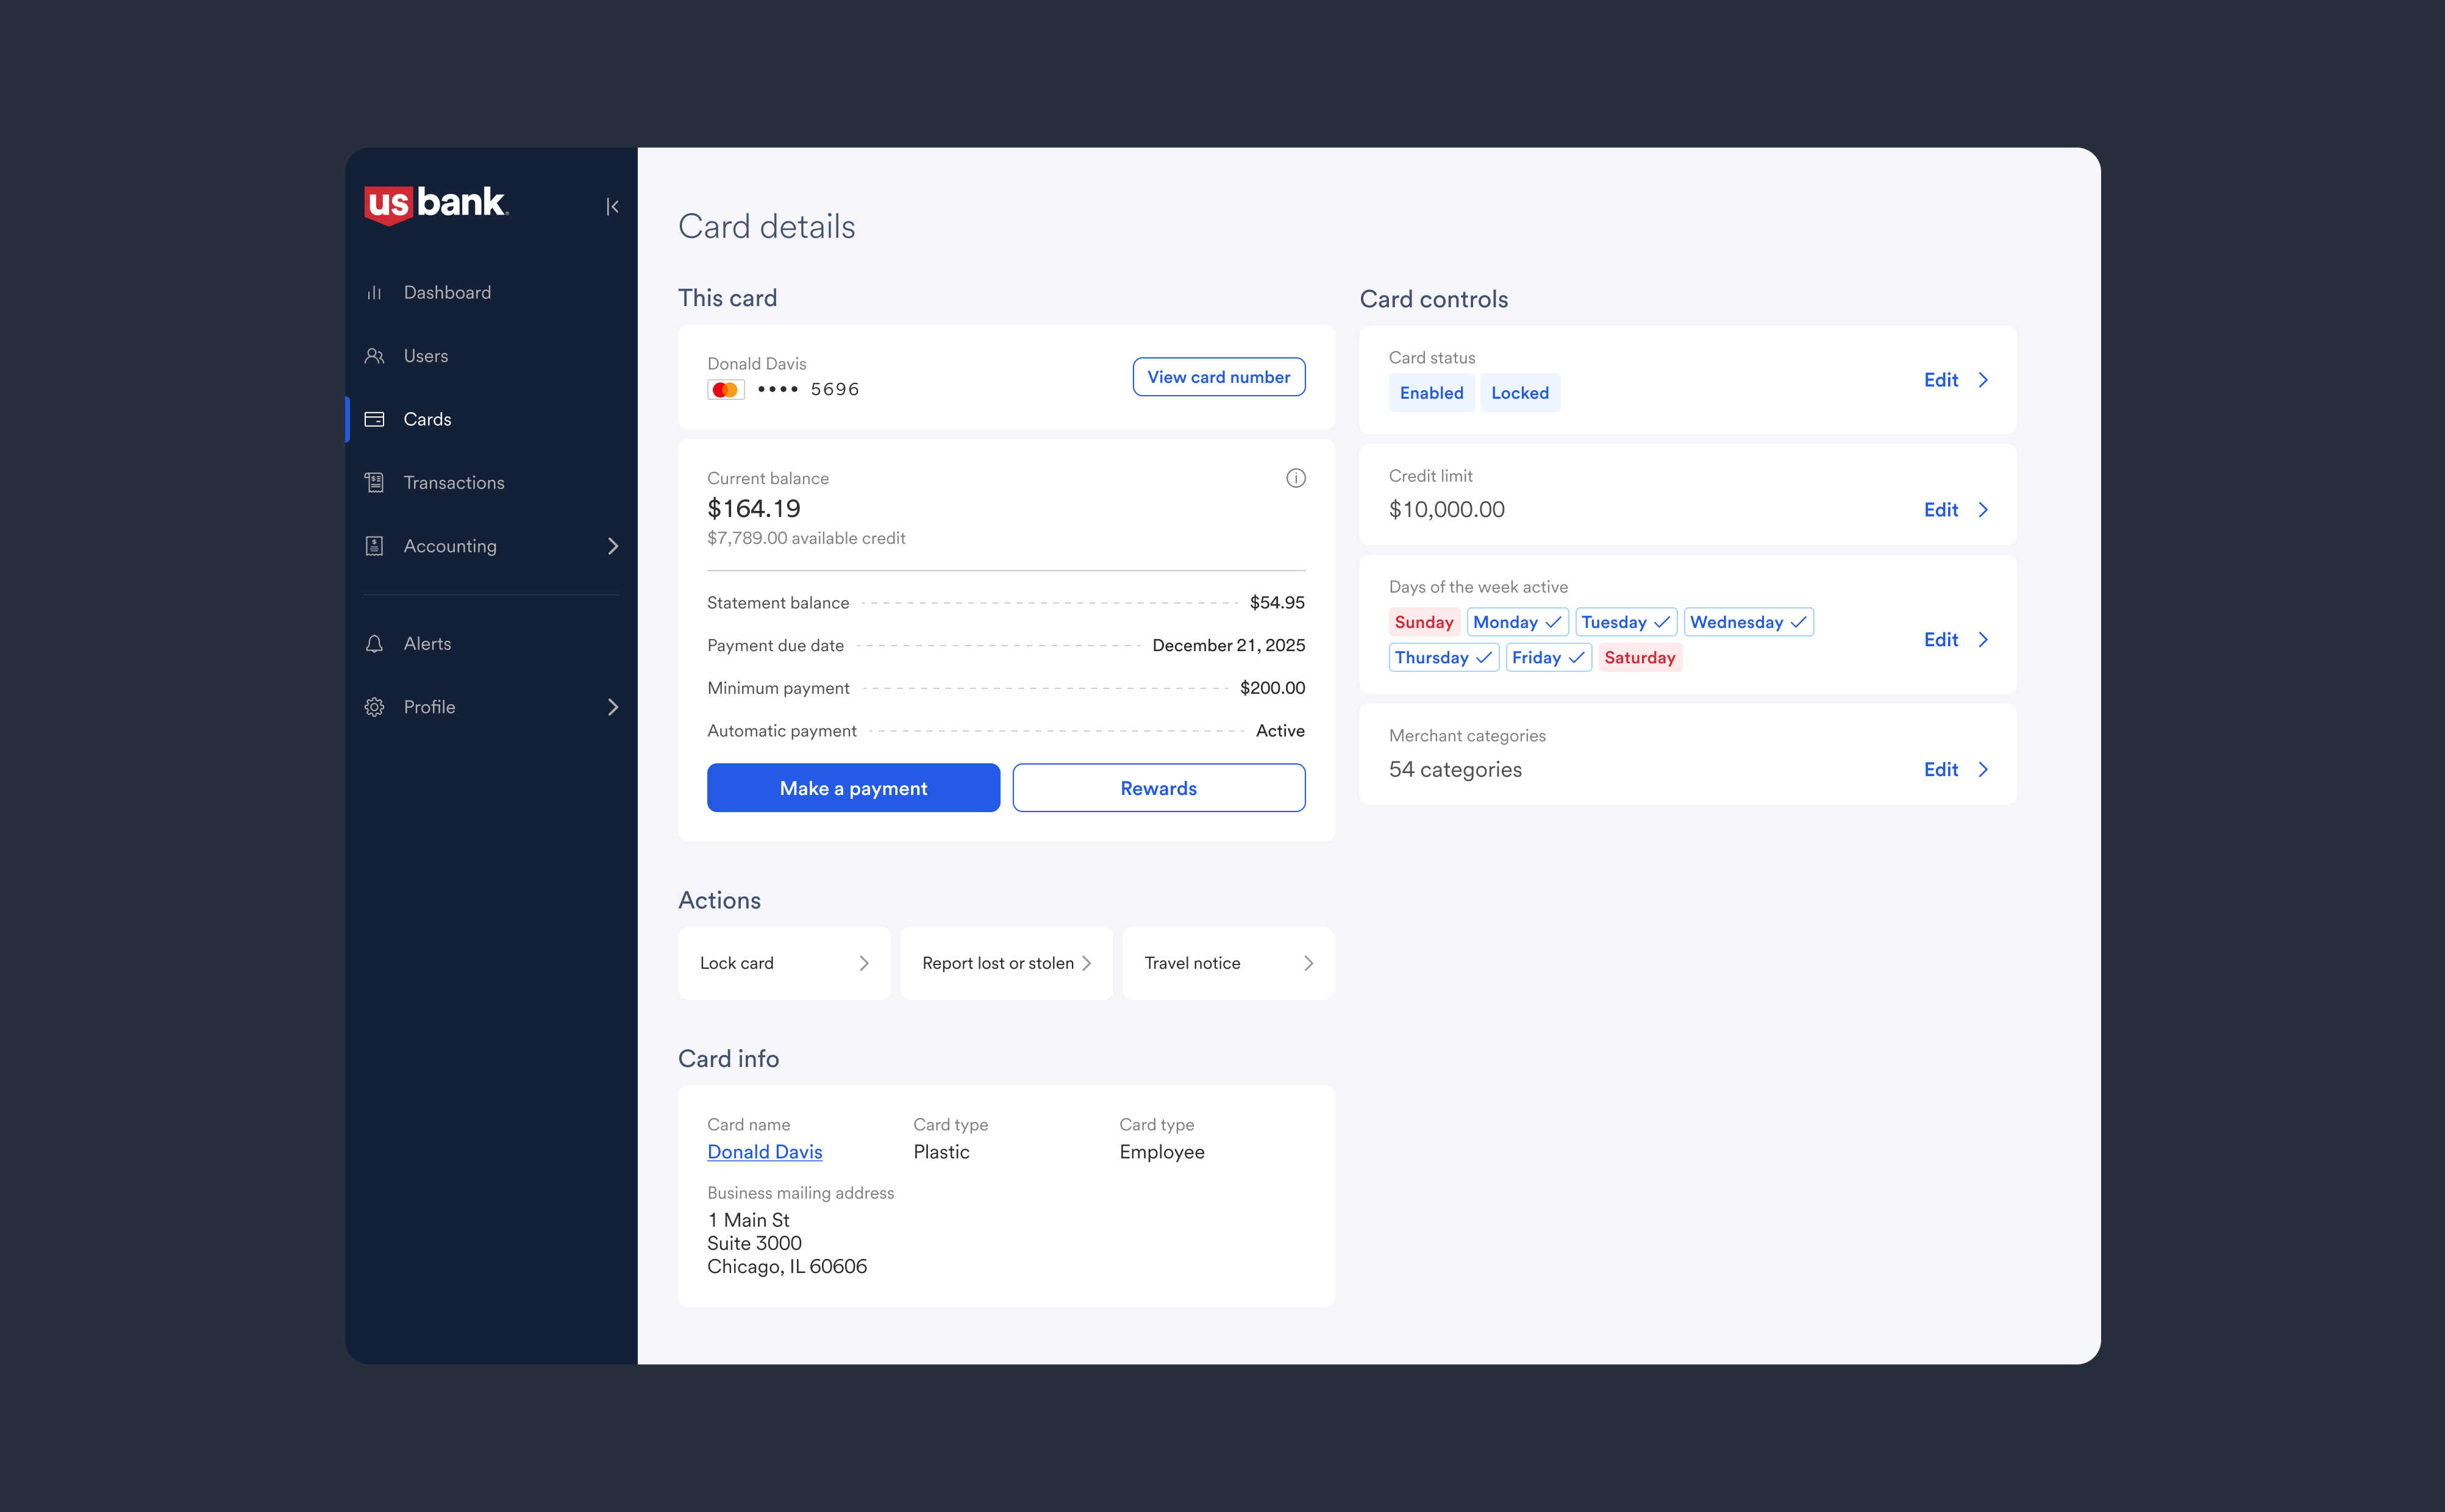The width and height of the screenshot is (2445, 1512).
Task: Expand the Accounting menu chevron
Action: (612, 546)
